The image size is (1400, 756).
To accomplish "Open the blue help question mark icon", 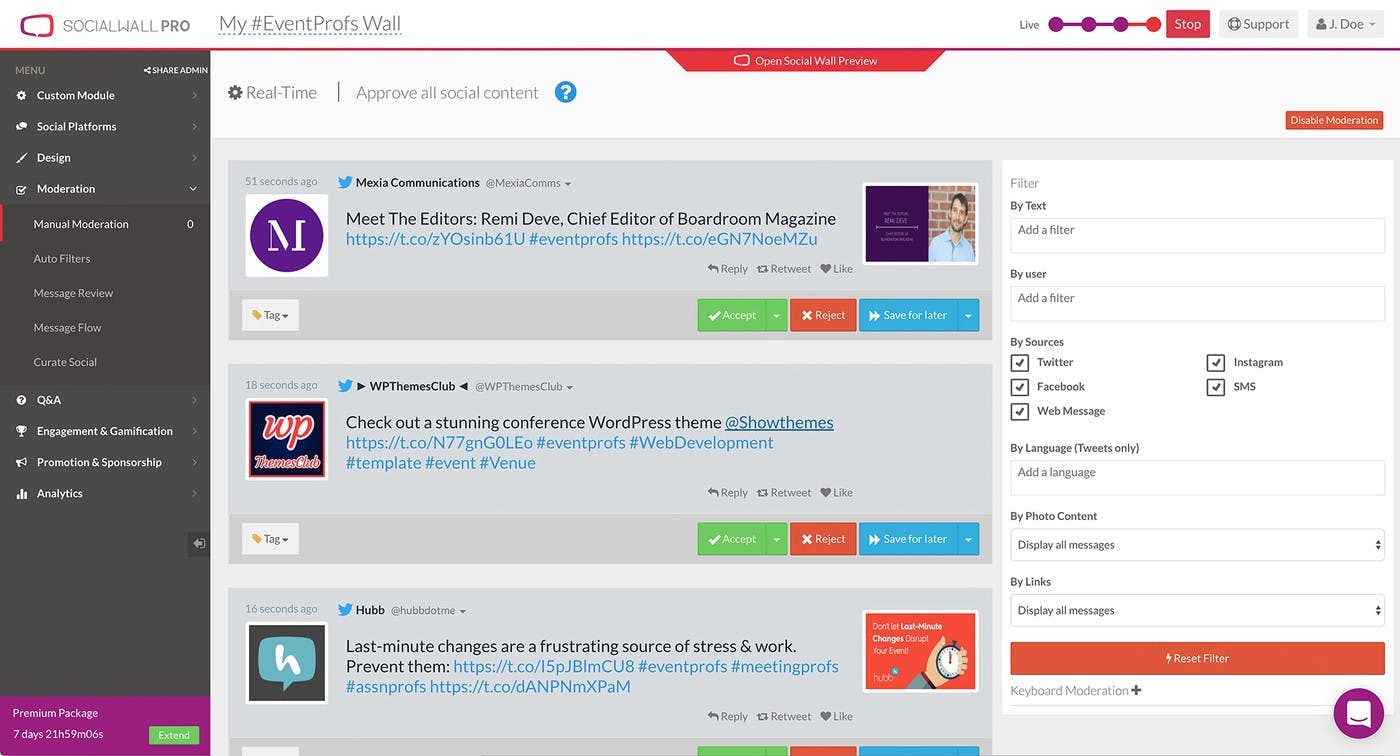I will [x=566, y=92].
